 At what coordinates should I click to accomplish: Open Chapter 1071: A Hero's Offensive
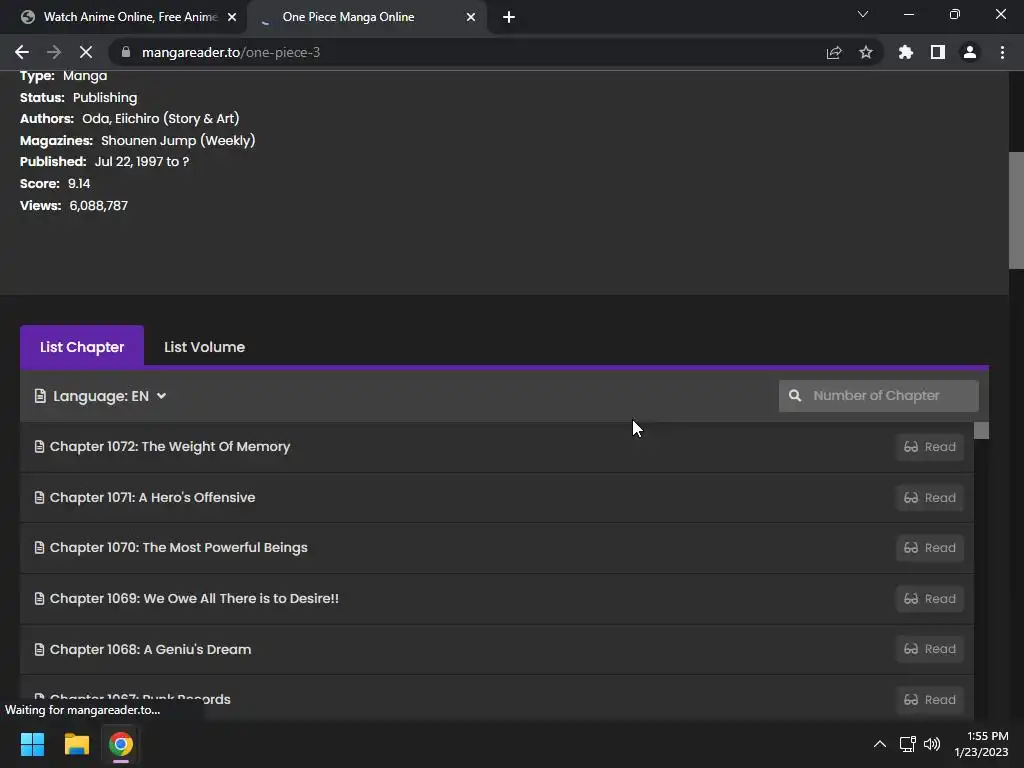152,498
